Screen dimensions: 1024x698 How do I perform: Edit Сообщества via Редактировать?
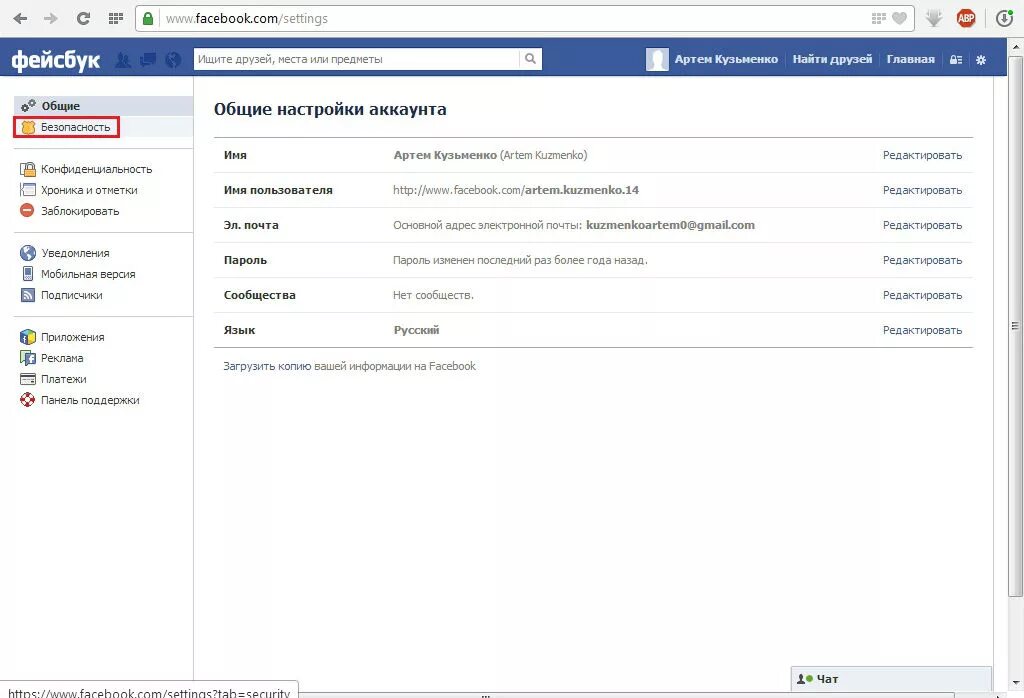(x=922, y=295)
